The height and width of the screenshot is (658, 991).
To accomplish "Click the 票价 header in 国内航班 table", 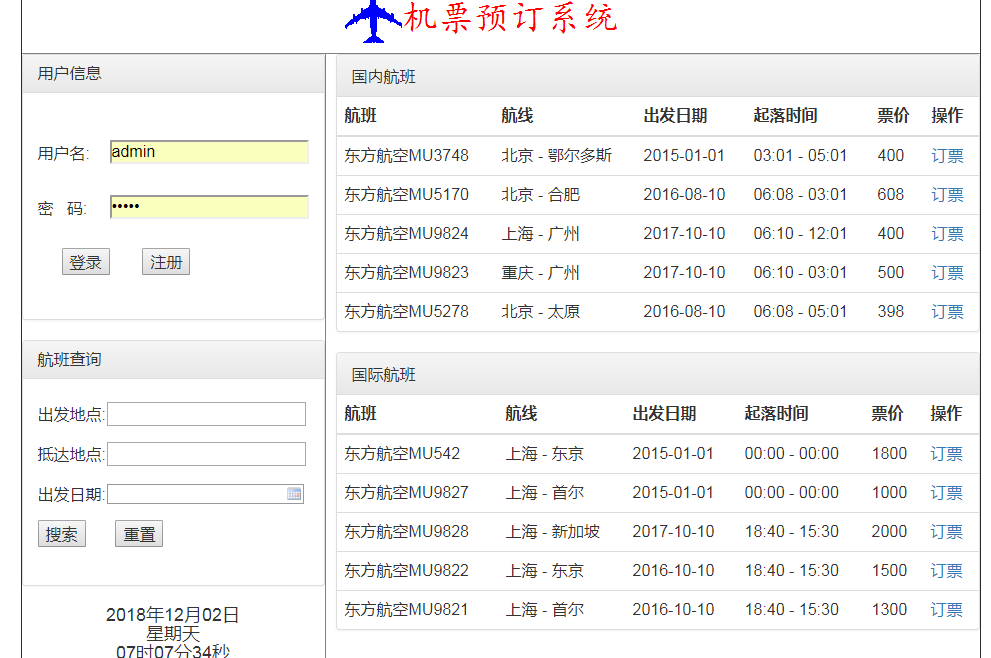I will (x=893, y=116).
